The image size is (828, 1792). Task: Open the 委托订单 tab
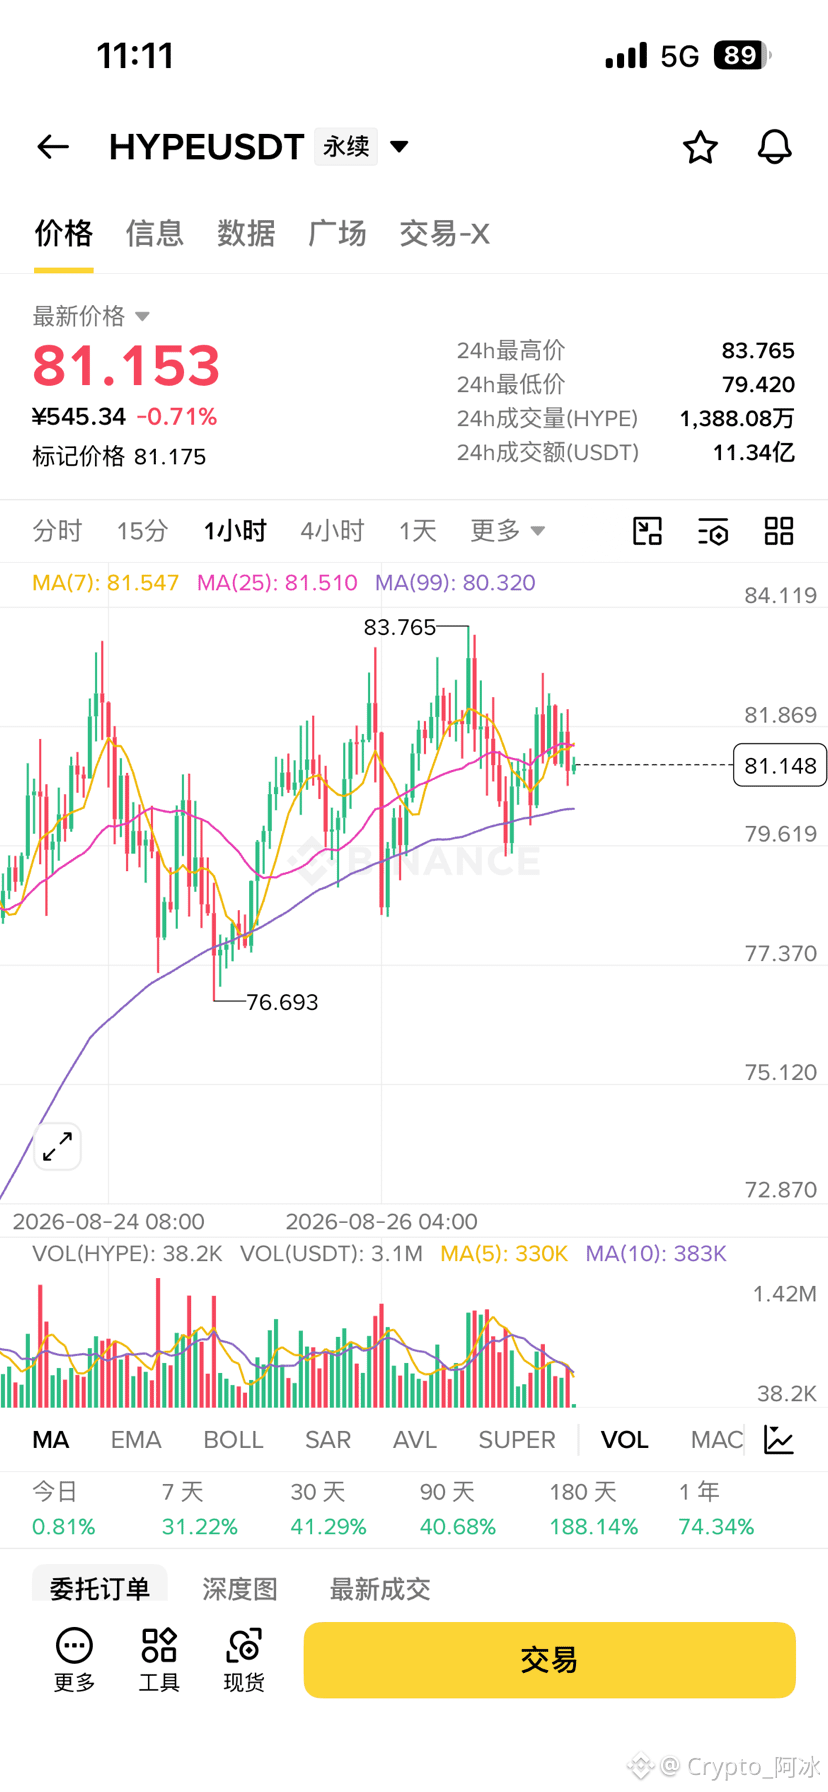tap(100, 1588)
